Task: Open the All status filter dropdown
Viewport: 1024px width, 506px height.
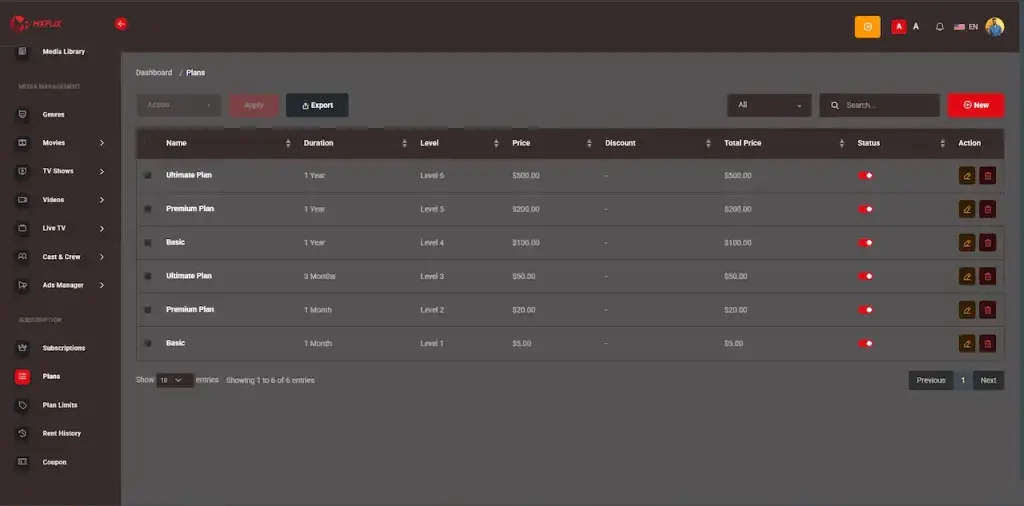Action: 769,105
